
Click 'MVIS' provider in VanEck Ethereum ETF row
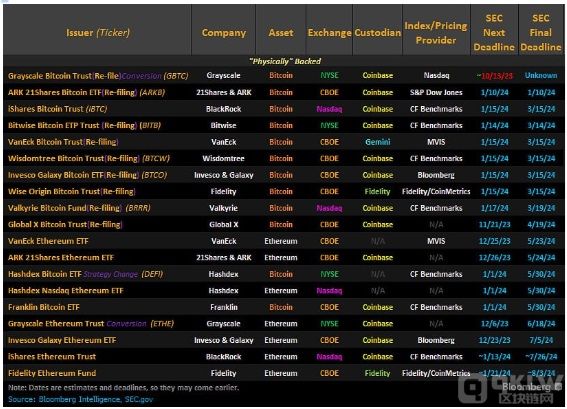[x=436, y=241]
